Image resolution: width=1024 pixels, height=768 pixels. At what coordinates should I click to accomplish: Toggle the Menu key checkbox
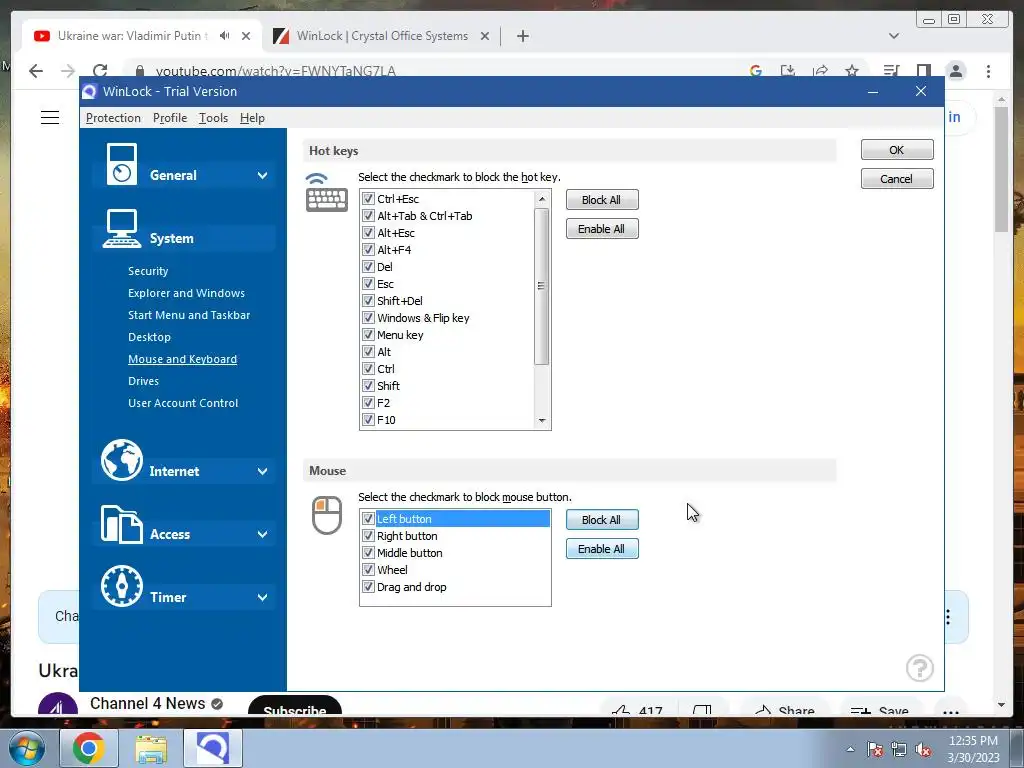tap(368, 334)
